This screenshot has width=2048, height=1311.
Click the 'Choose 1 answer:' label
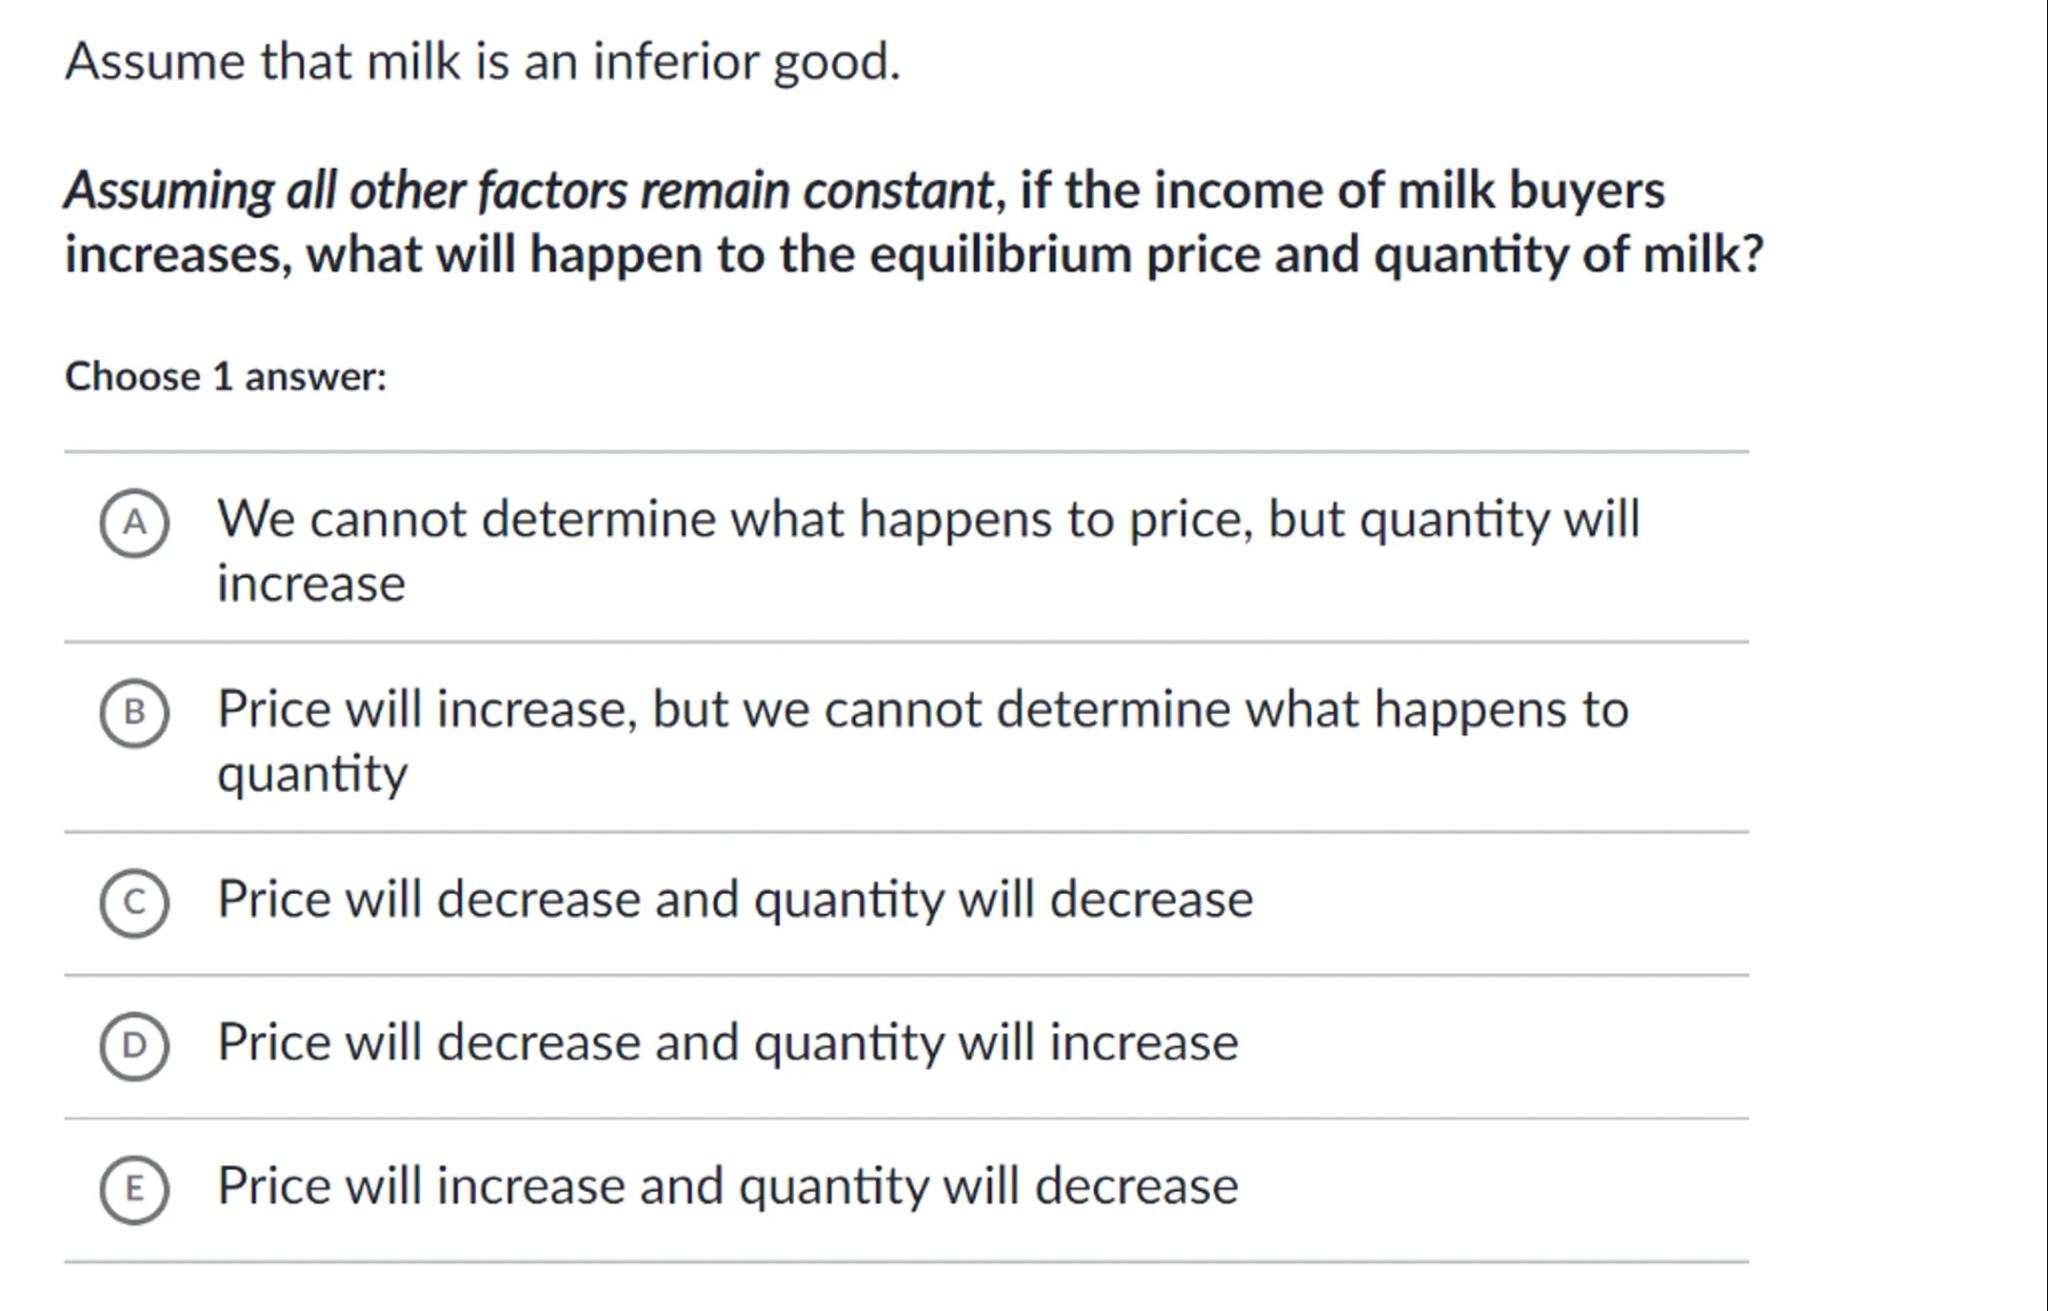coord(225,377)
